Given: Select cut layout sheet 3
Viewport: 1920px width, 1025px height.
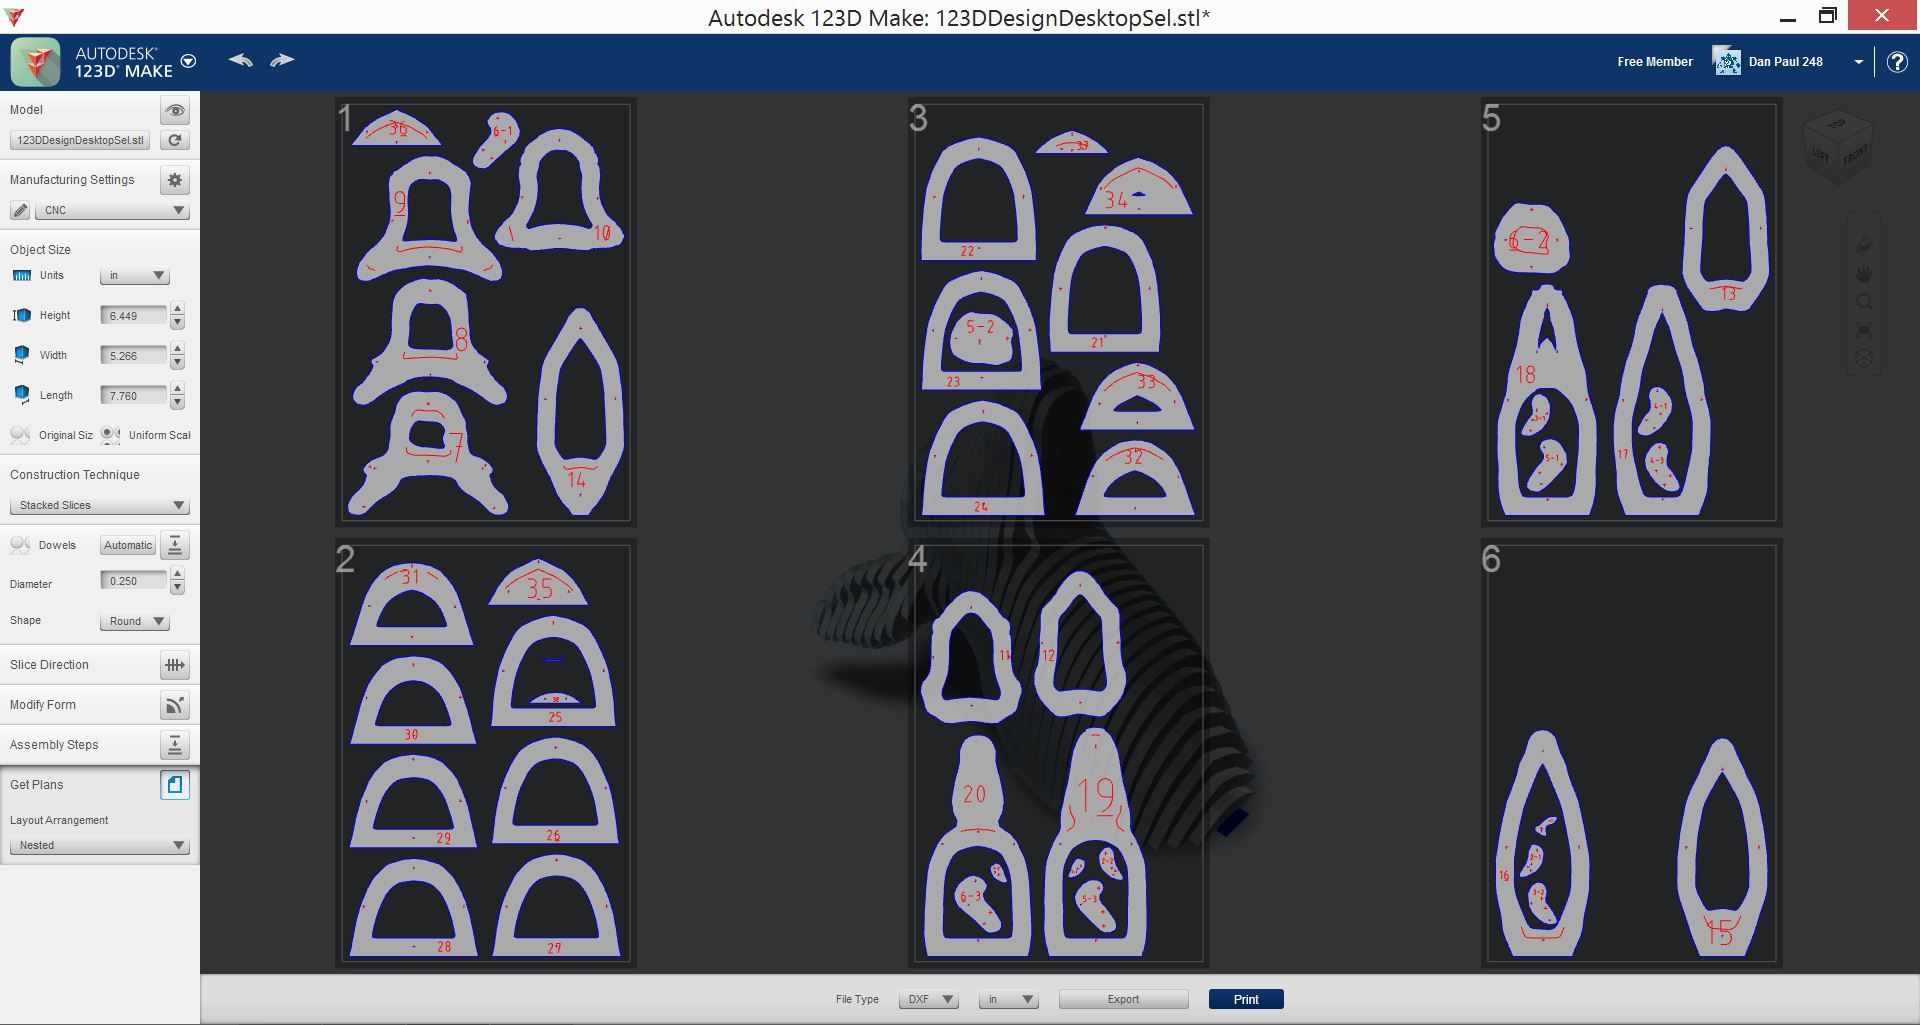Looking at the screenshot, I should (x=1058, y=312).
